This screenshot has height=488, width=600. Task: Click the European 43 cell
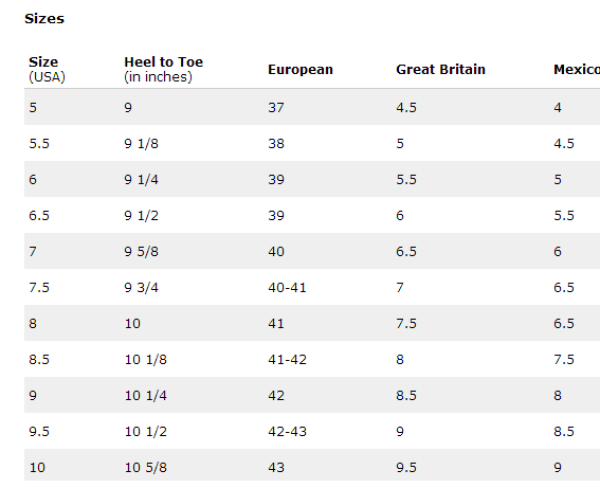click(x=276, y=467)
